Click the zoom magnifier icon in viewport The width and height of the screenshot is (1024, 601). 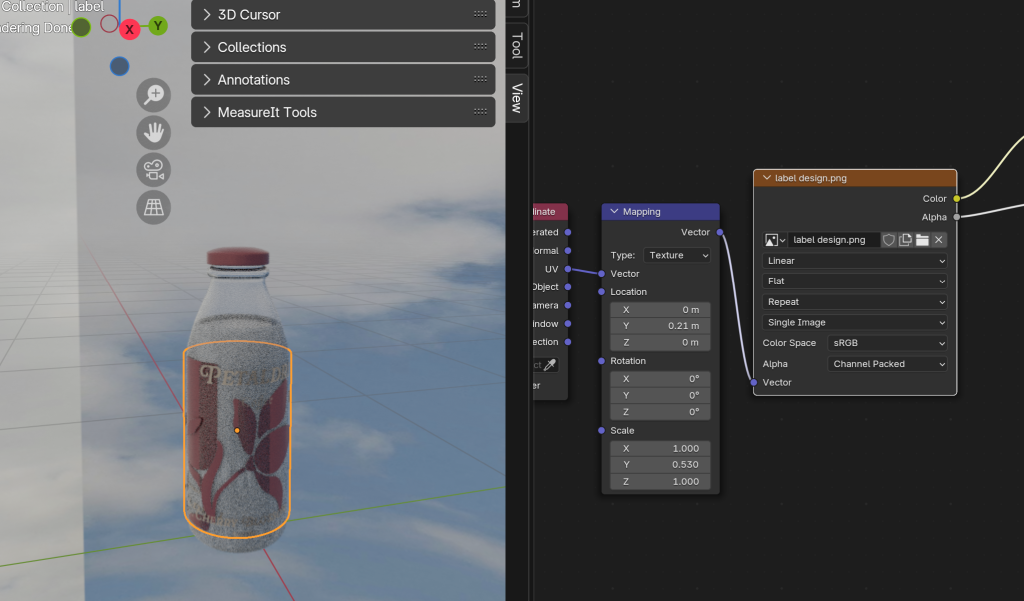coord(154,95)
